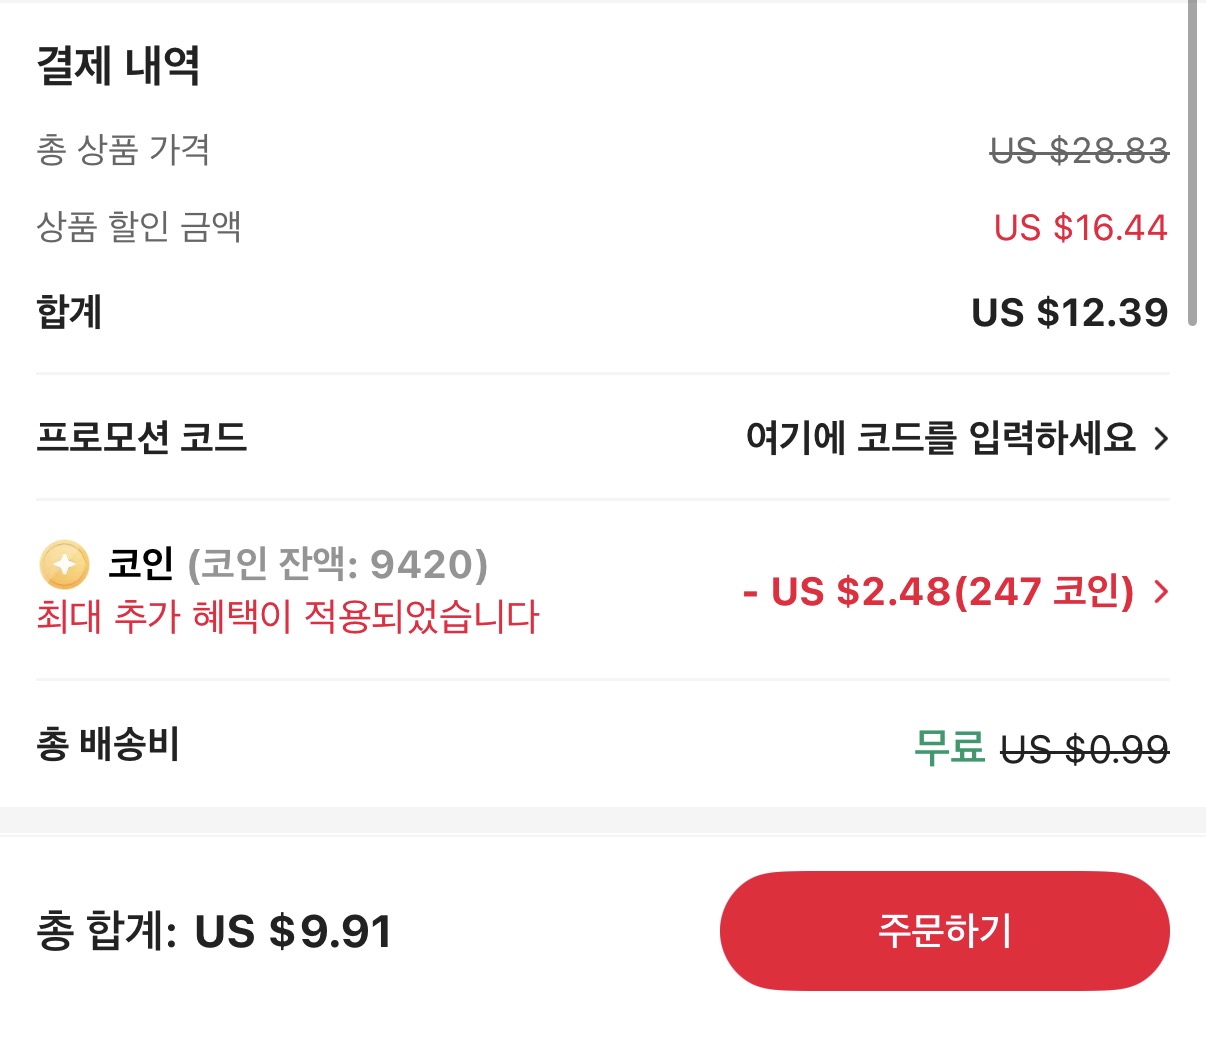Select the 총 합계 US $9.91 total

[214, 932]
